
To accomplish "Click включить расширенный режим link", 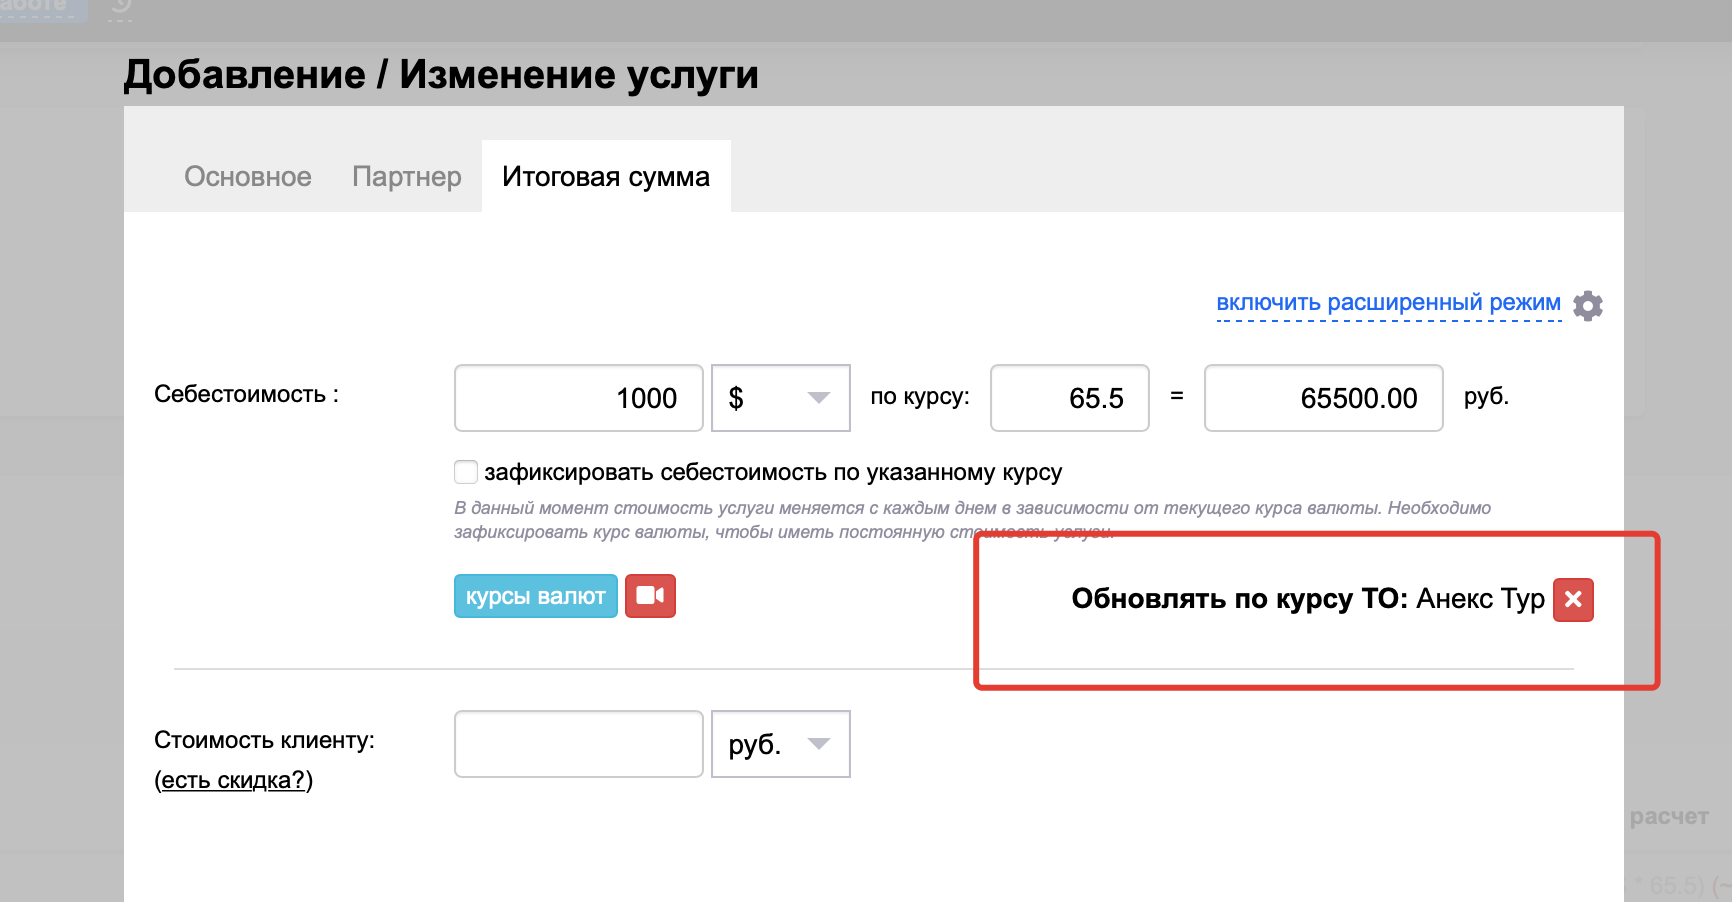I will pos(1388,303).
